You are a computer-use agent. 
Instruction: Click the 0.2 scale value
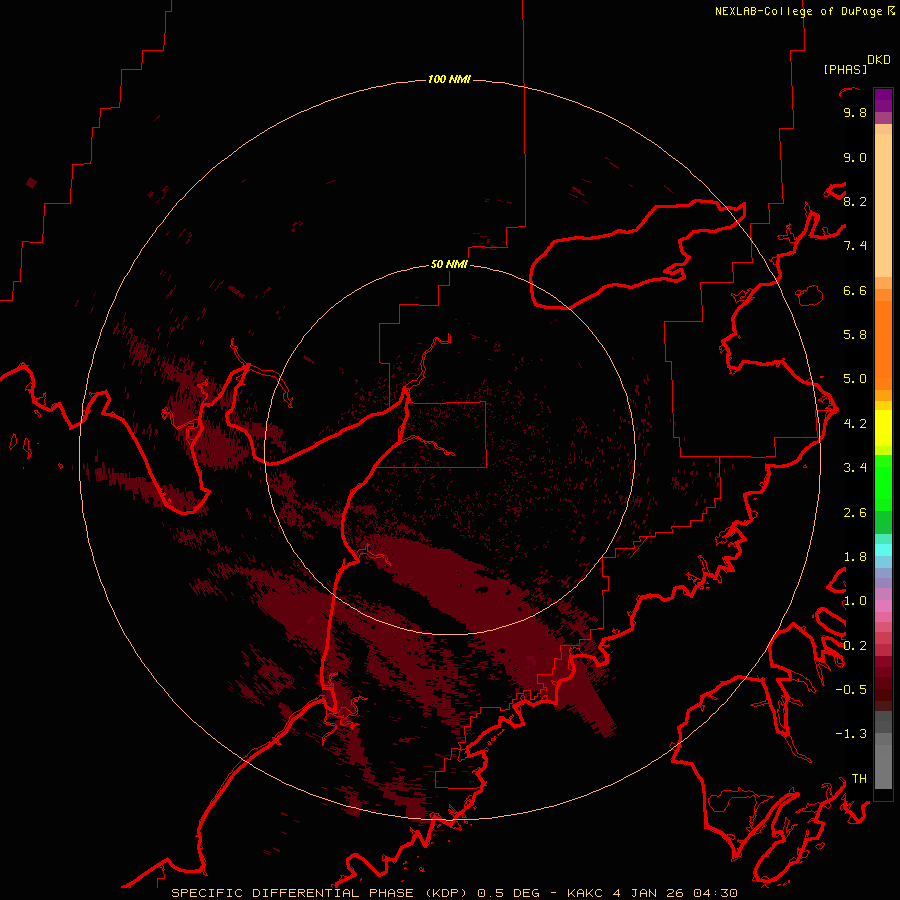tap(855, 646)
